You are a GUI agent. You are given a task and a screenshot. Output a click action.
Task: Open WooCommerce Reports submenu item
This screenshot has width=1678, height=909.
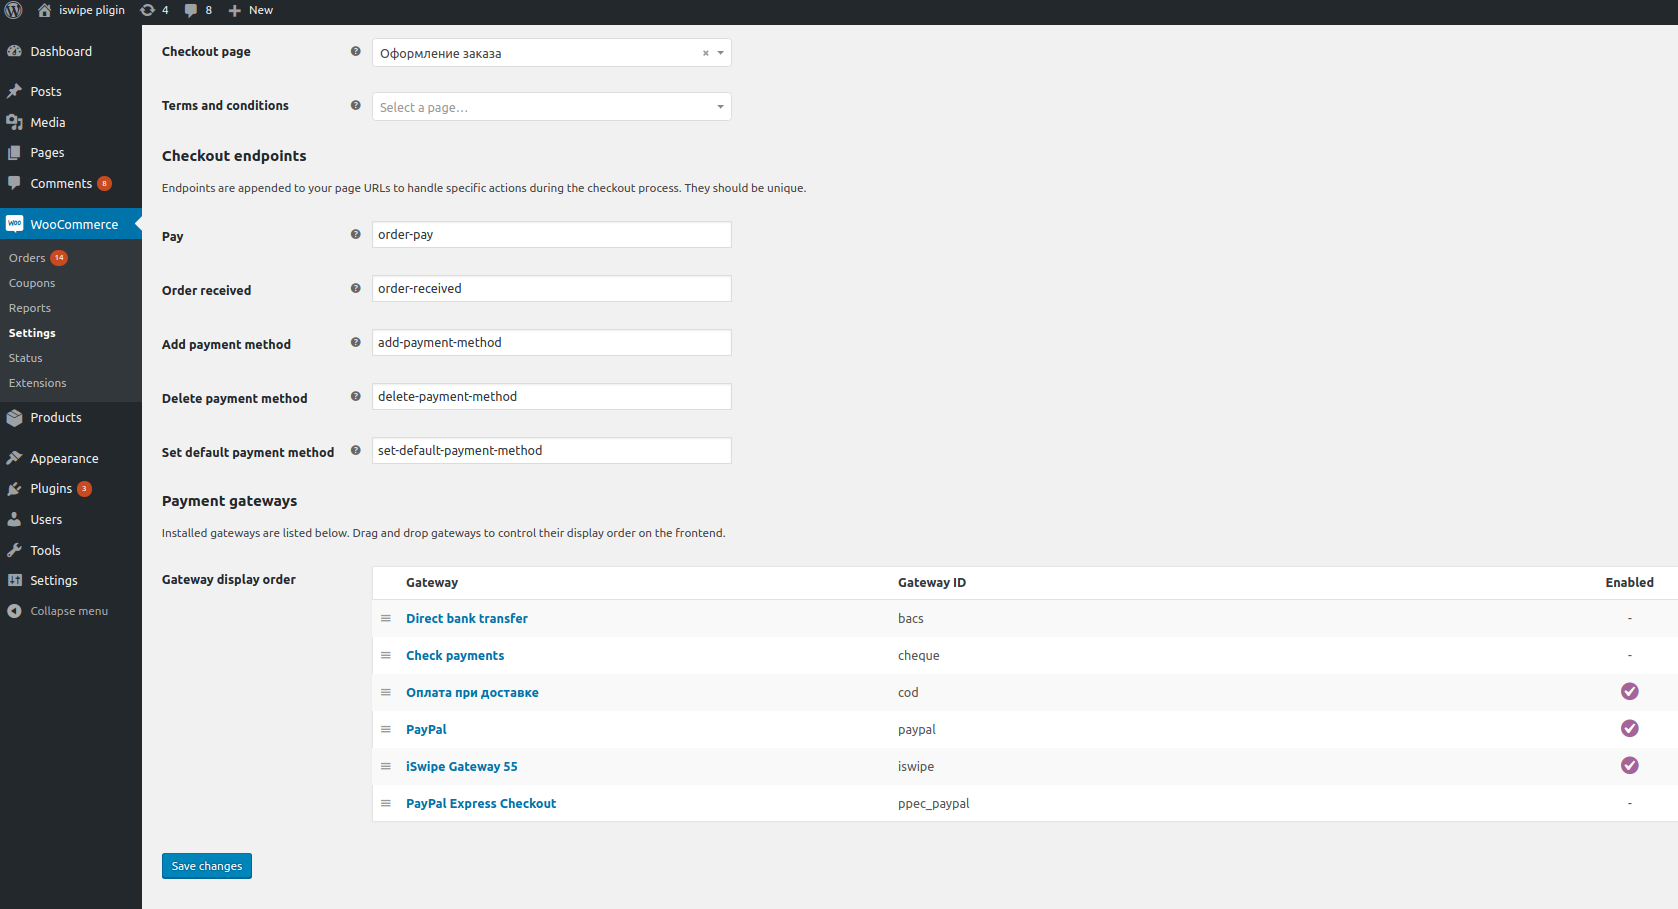point(30,308)
